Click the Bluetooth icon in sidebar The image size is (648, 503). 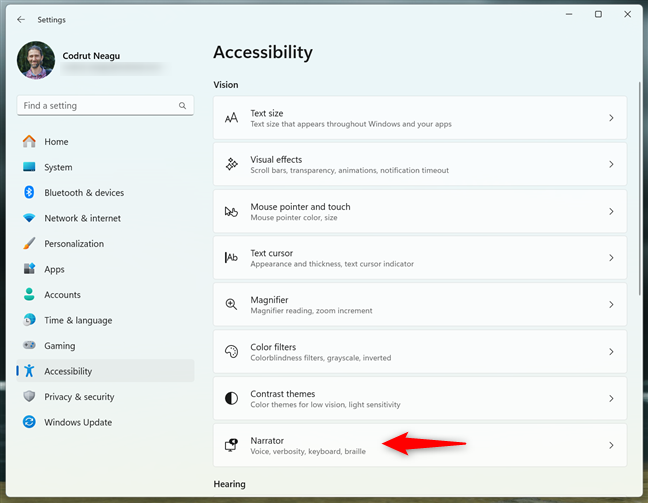pyautogui.click(x=29, y=192)
